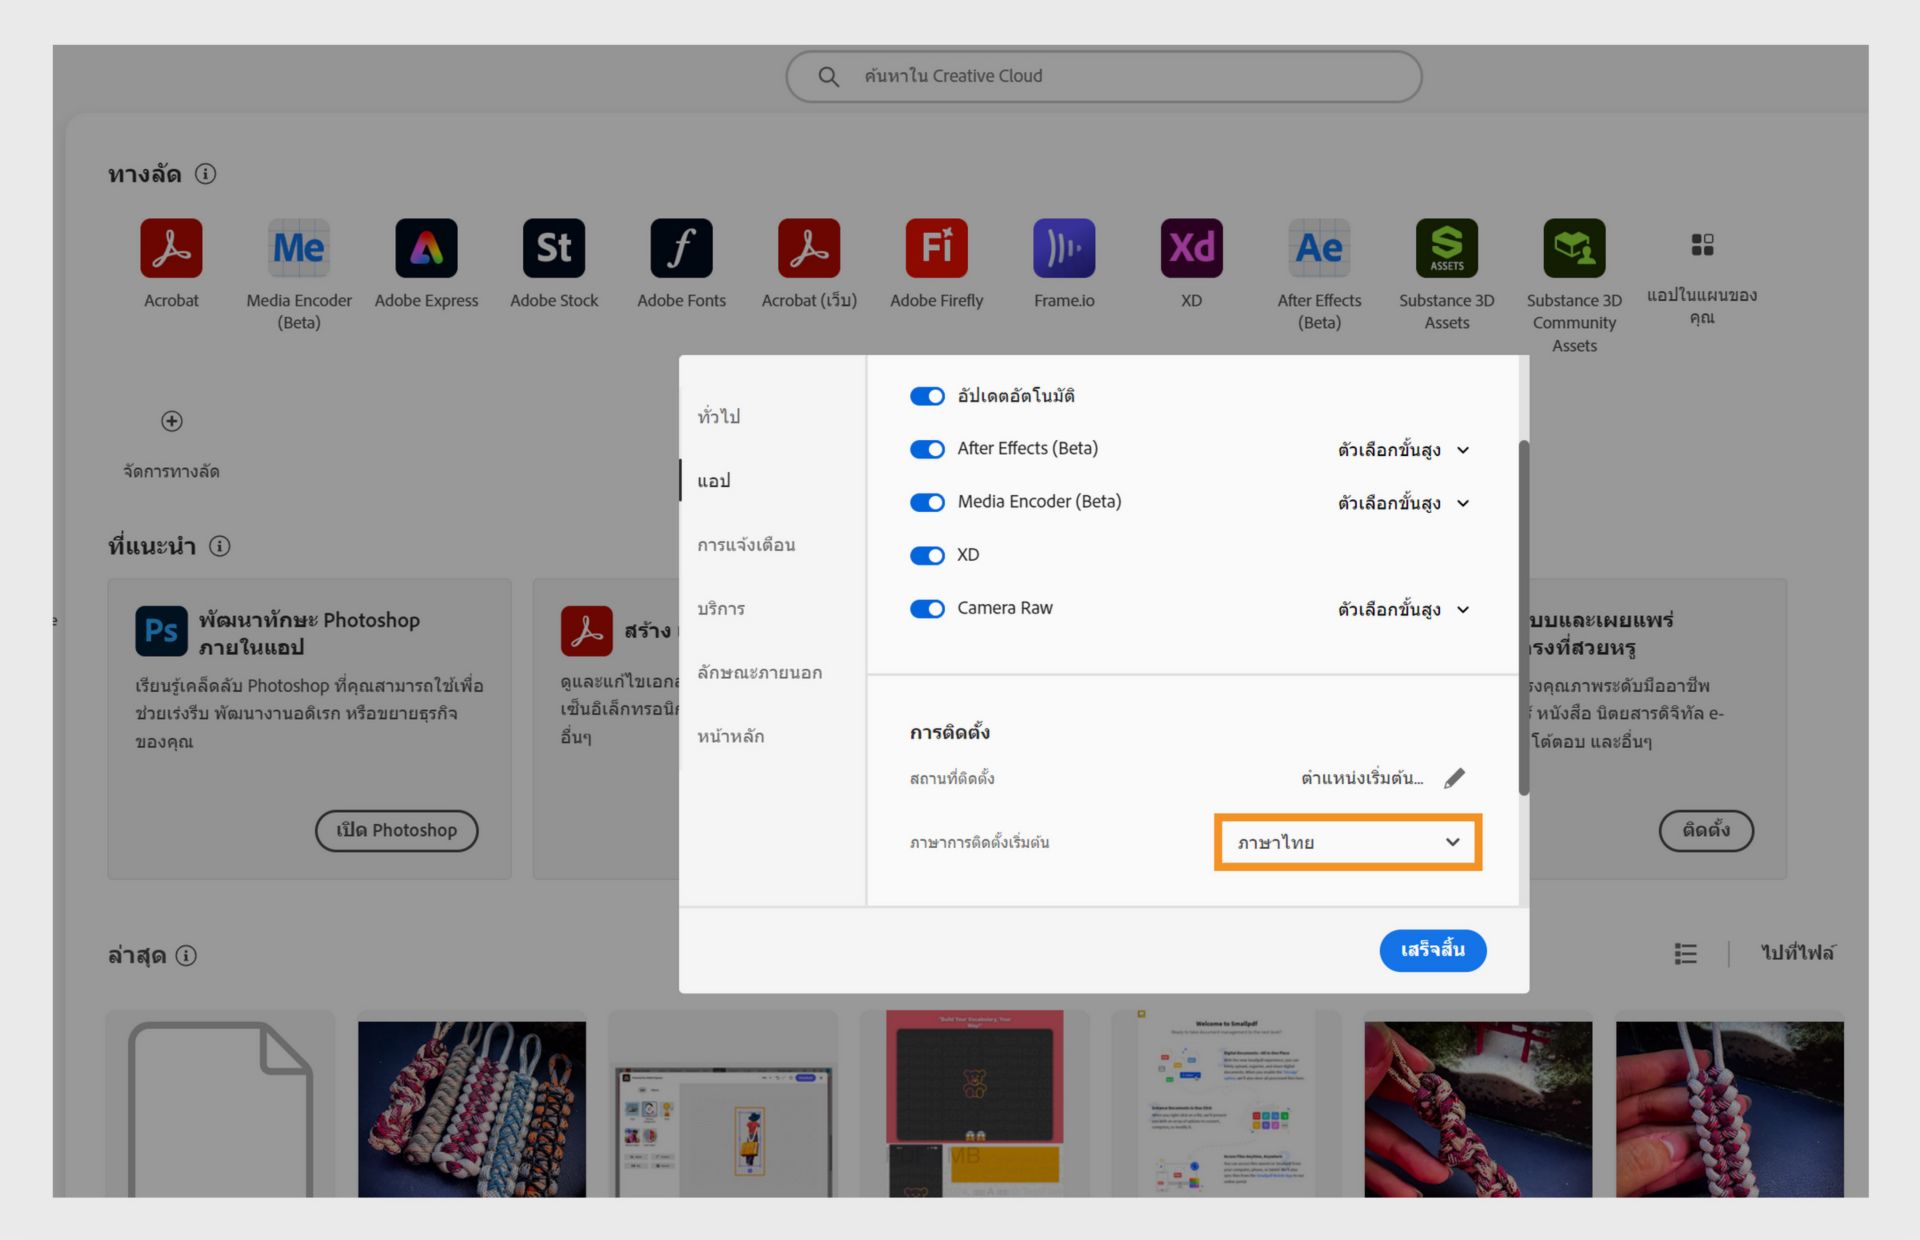Image resolution: width=1920 pixels, height=1240 pixels.
Task: Select the ทั่วไป tab in preferences
Action: 719,416
